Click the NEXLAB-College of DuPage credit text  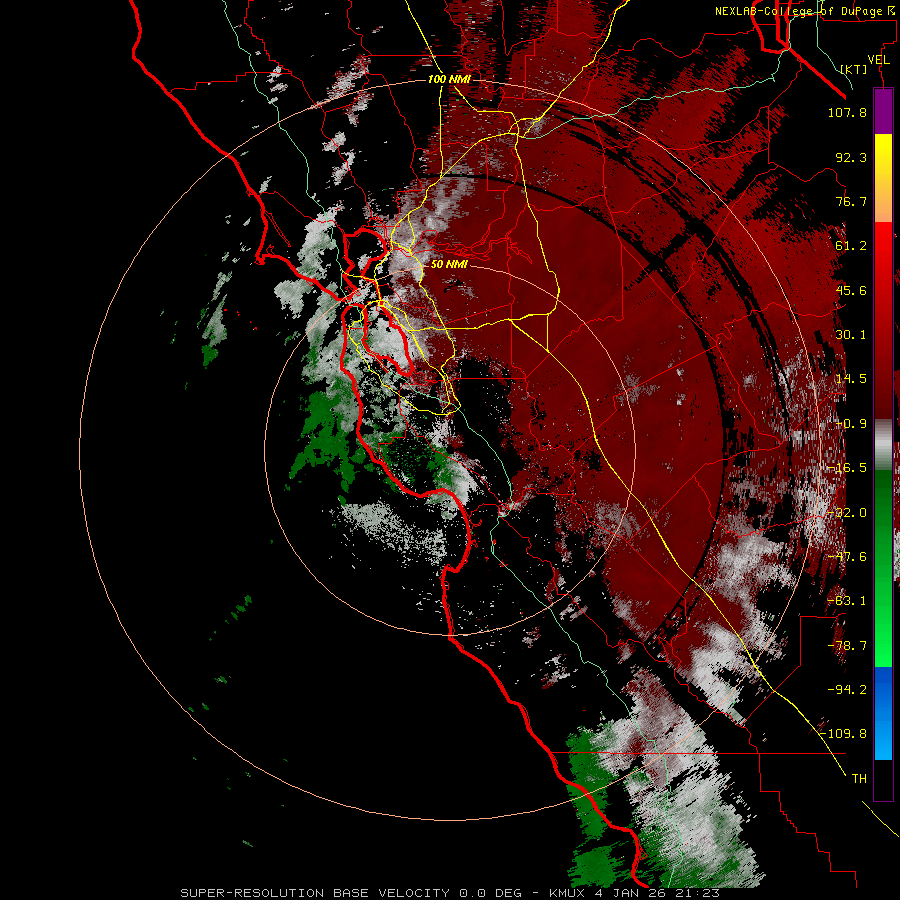click(806, 11)
